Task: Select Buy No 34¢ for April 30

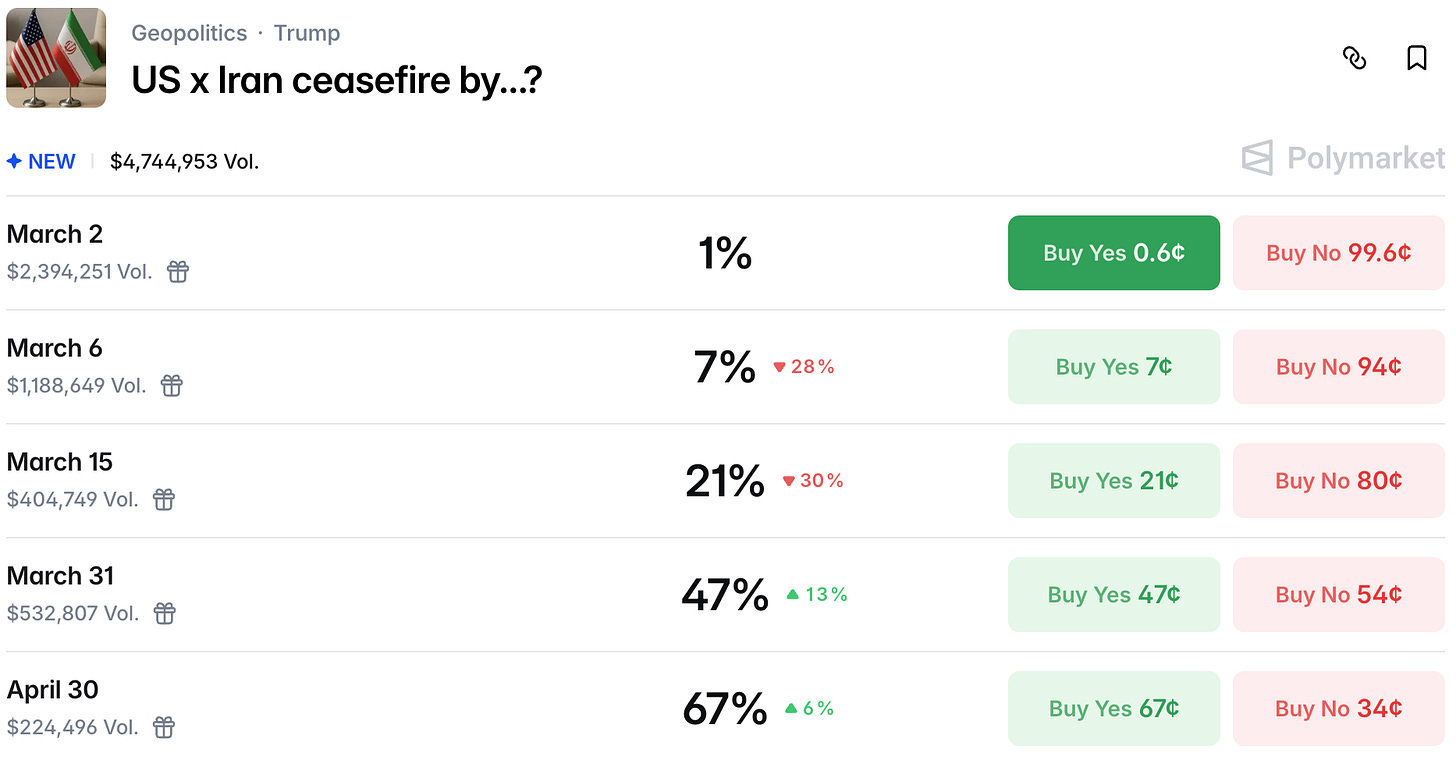Action: pyautogui.click(x=1338, y=709)
